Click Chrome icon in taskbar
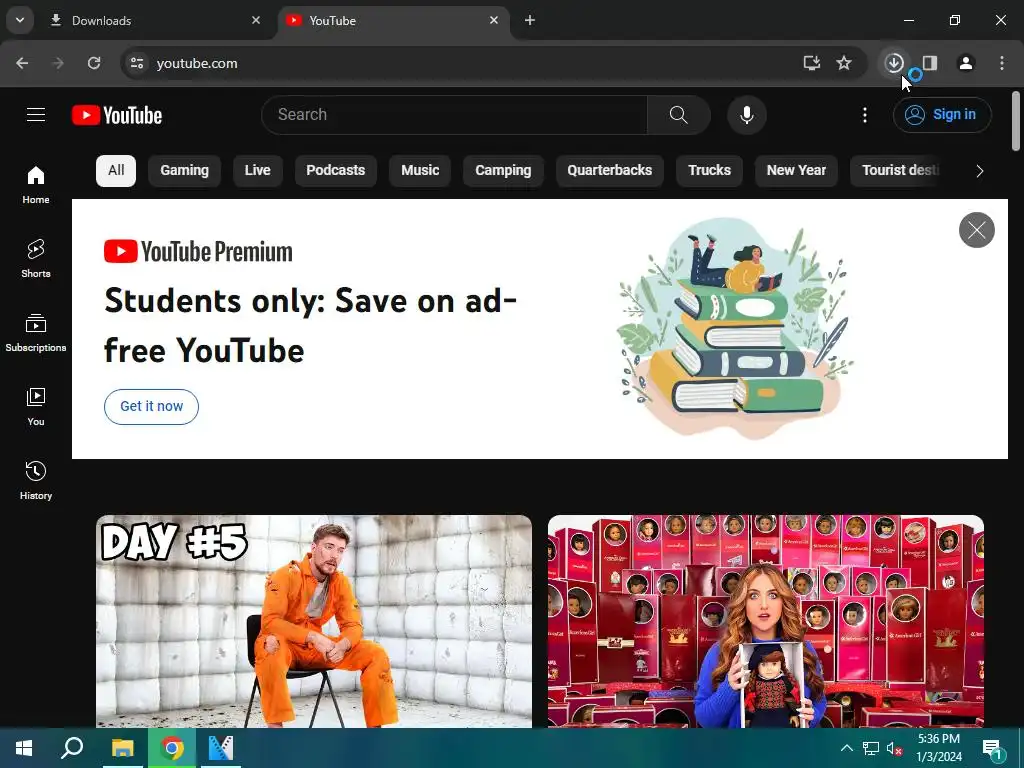The height and width of the screenshot is (768, 1024). [x=172, y=748]
